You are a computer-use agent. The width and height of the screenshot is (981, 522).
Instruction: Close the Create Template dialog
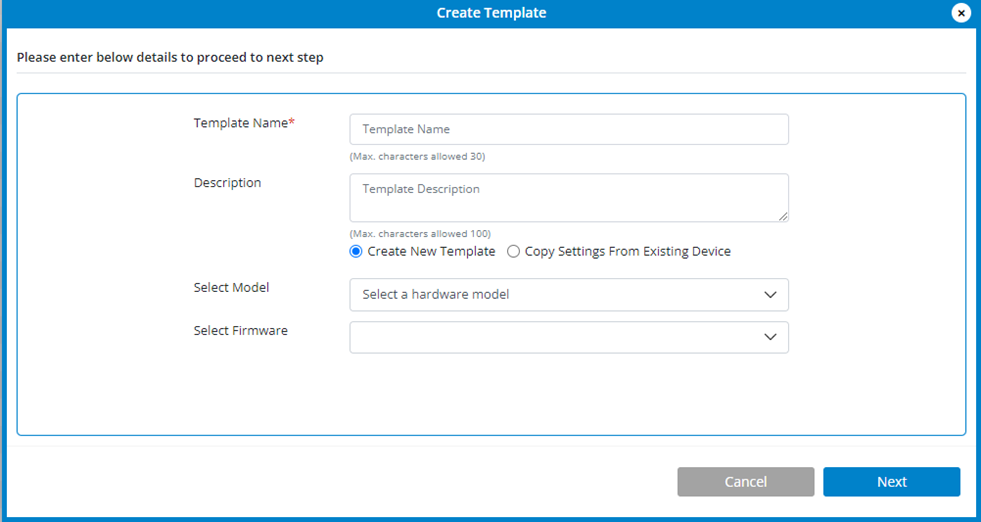[960, 13]
